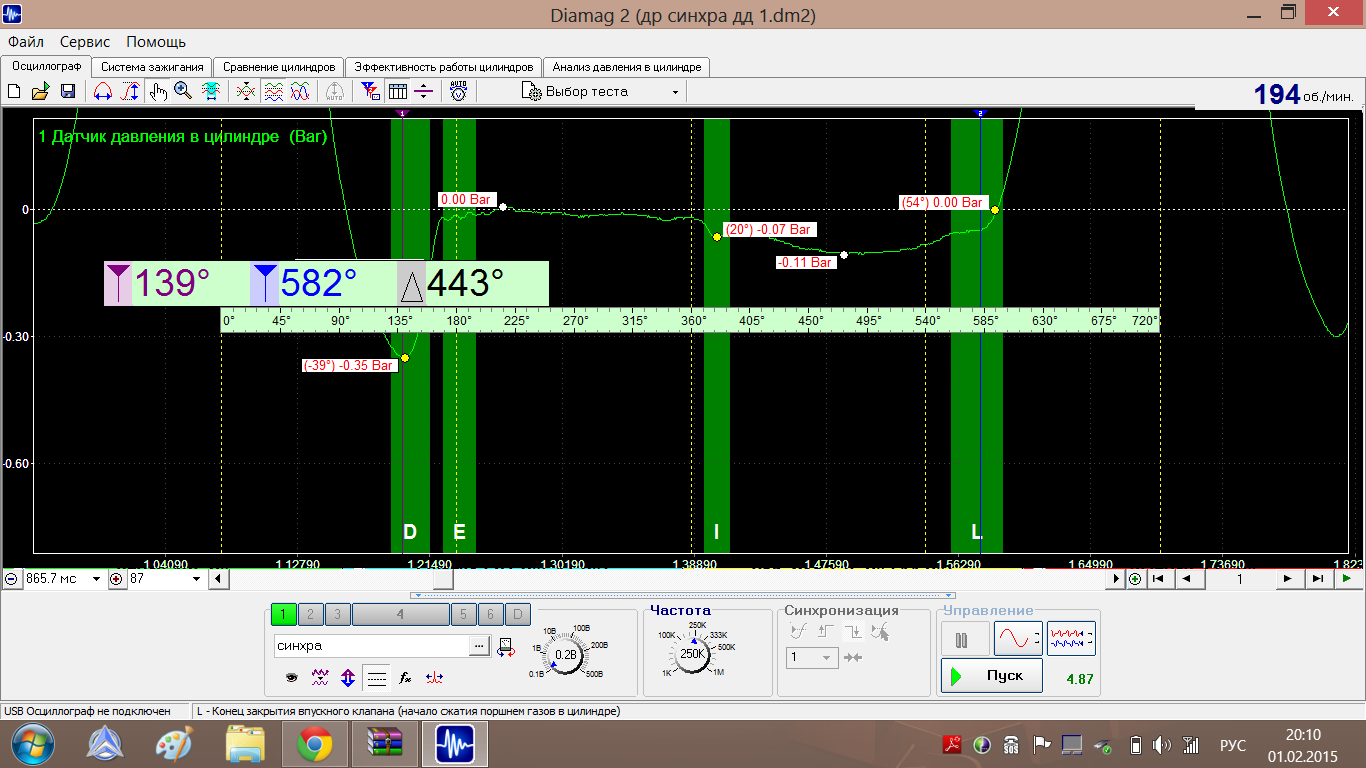Select the vertical measure tool with blue arrow

[x=130, y=91]
